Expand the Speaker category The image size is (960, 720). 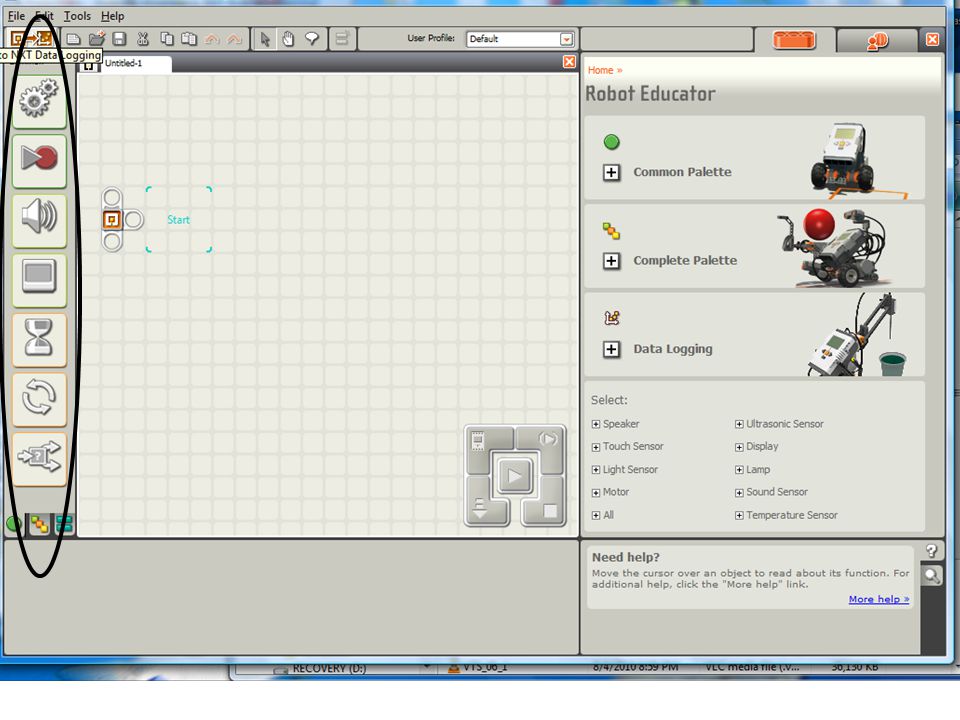596,424
